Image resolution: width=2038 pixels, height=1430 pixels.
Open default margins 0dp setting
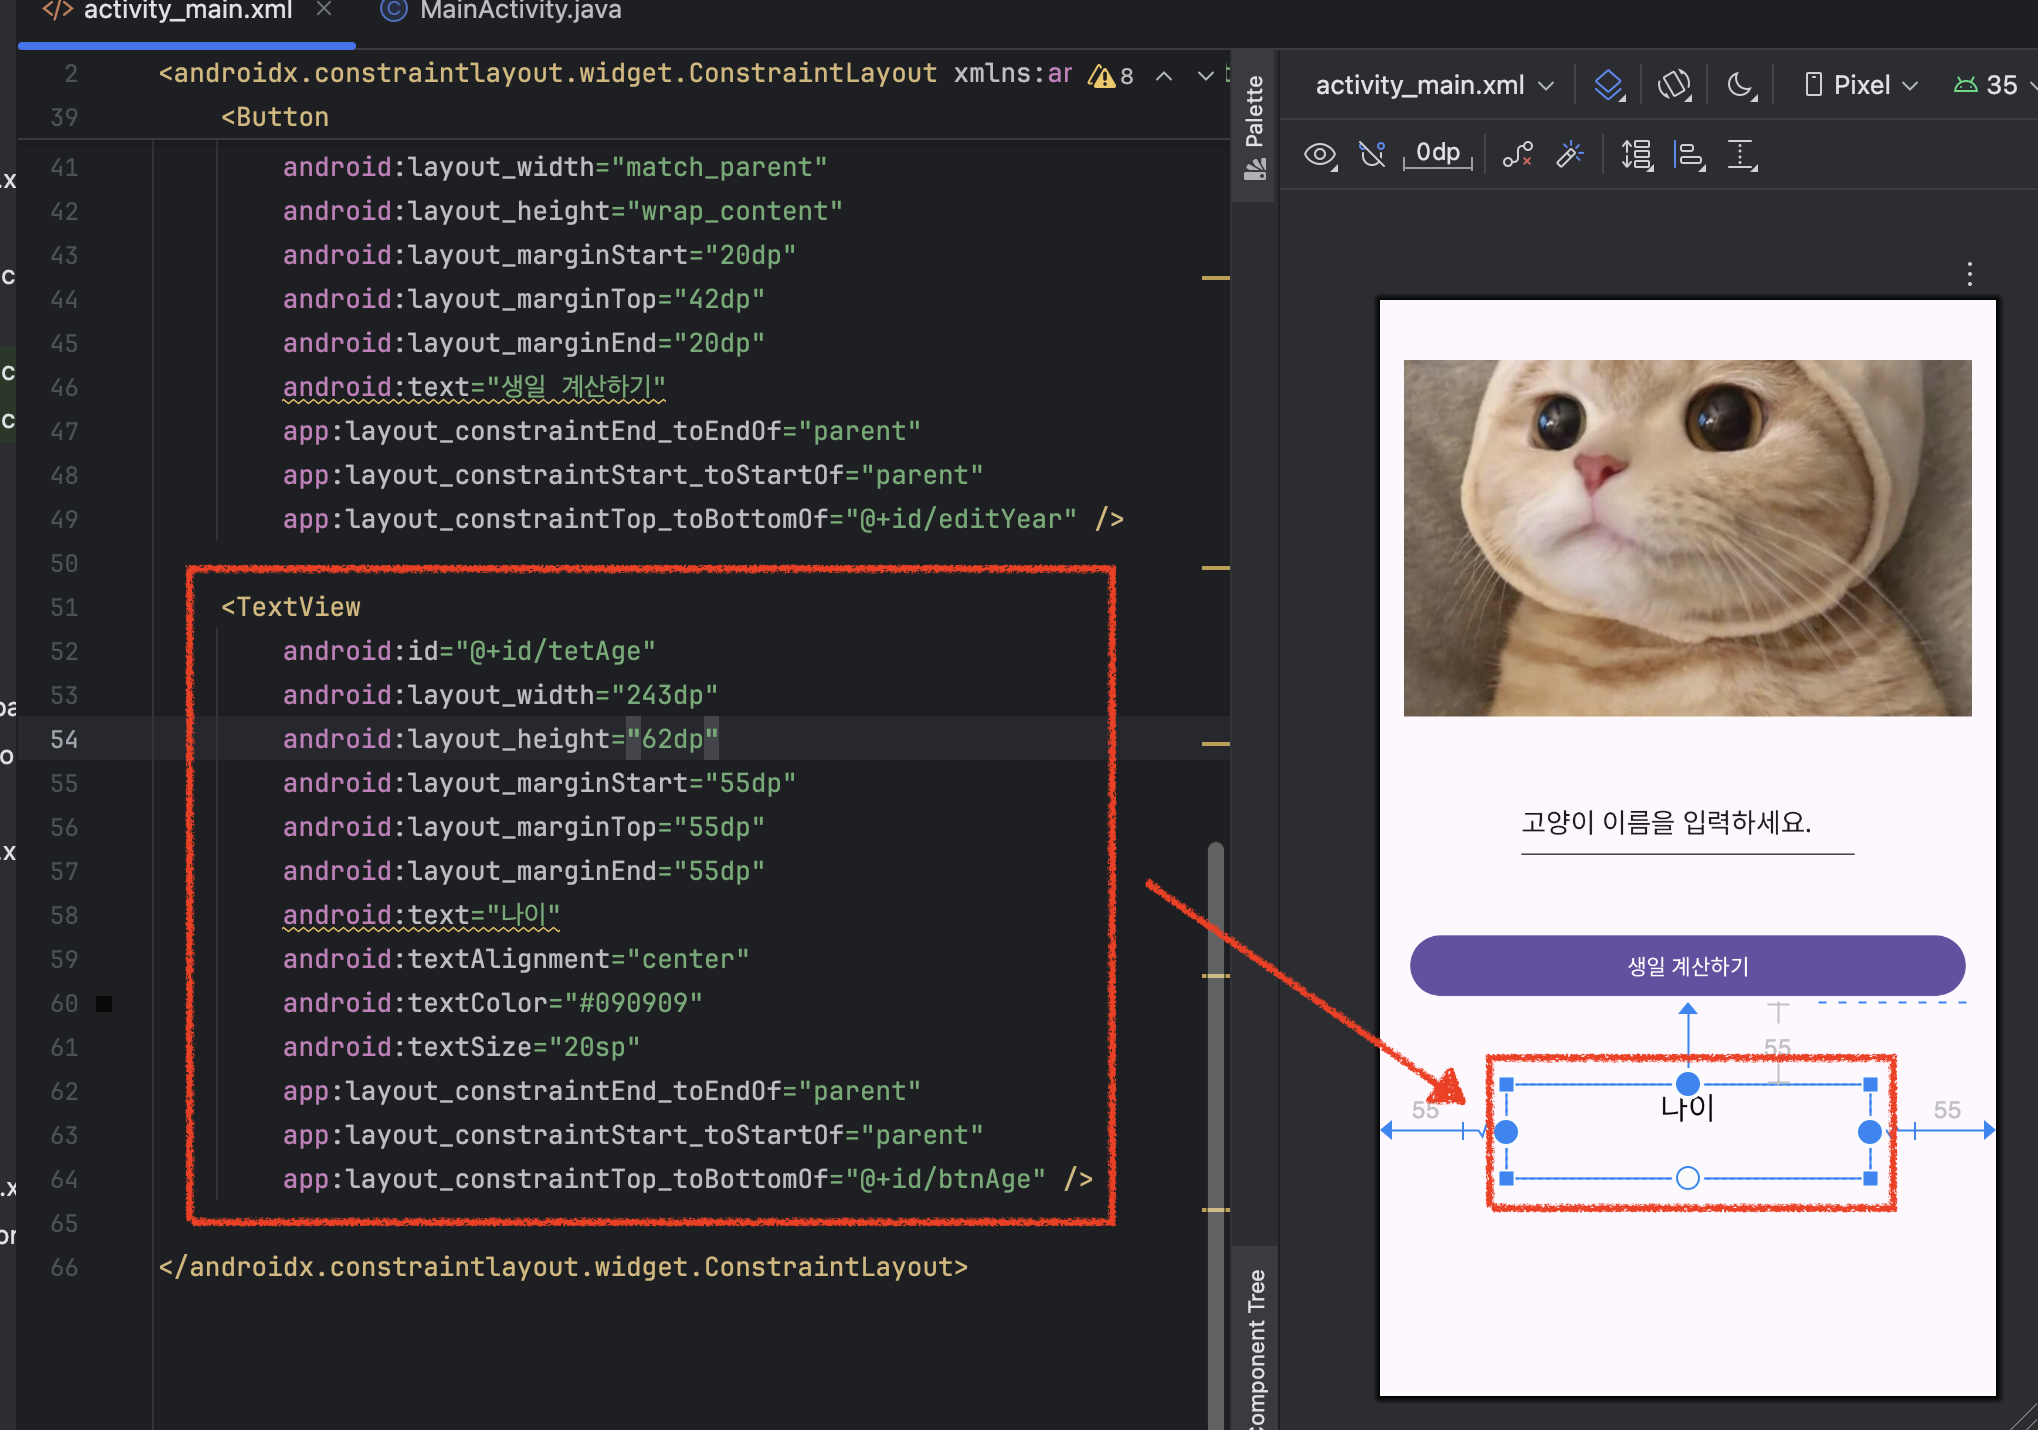[1438, 153]
